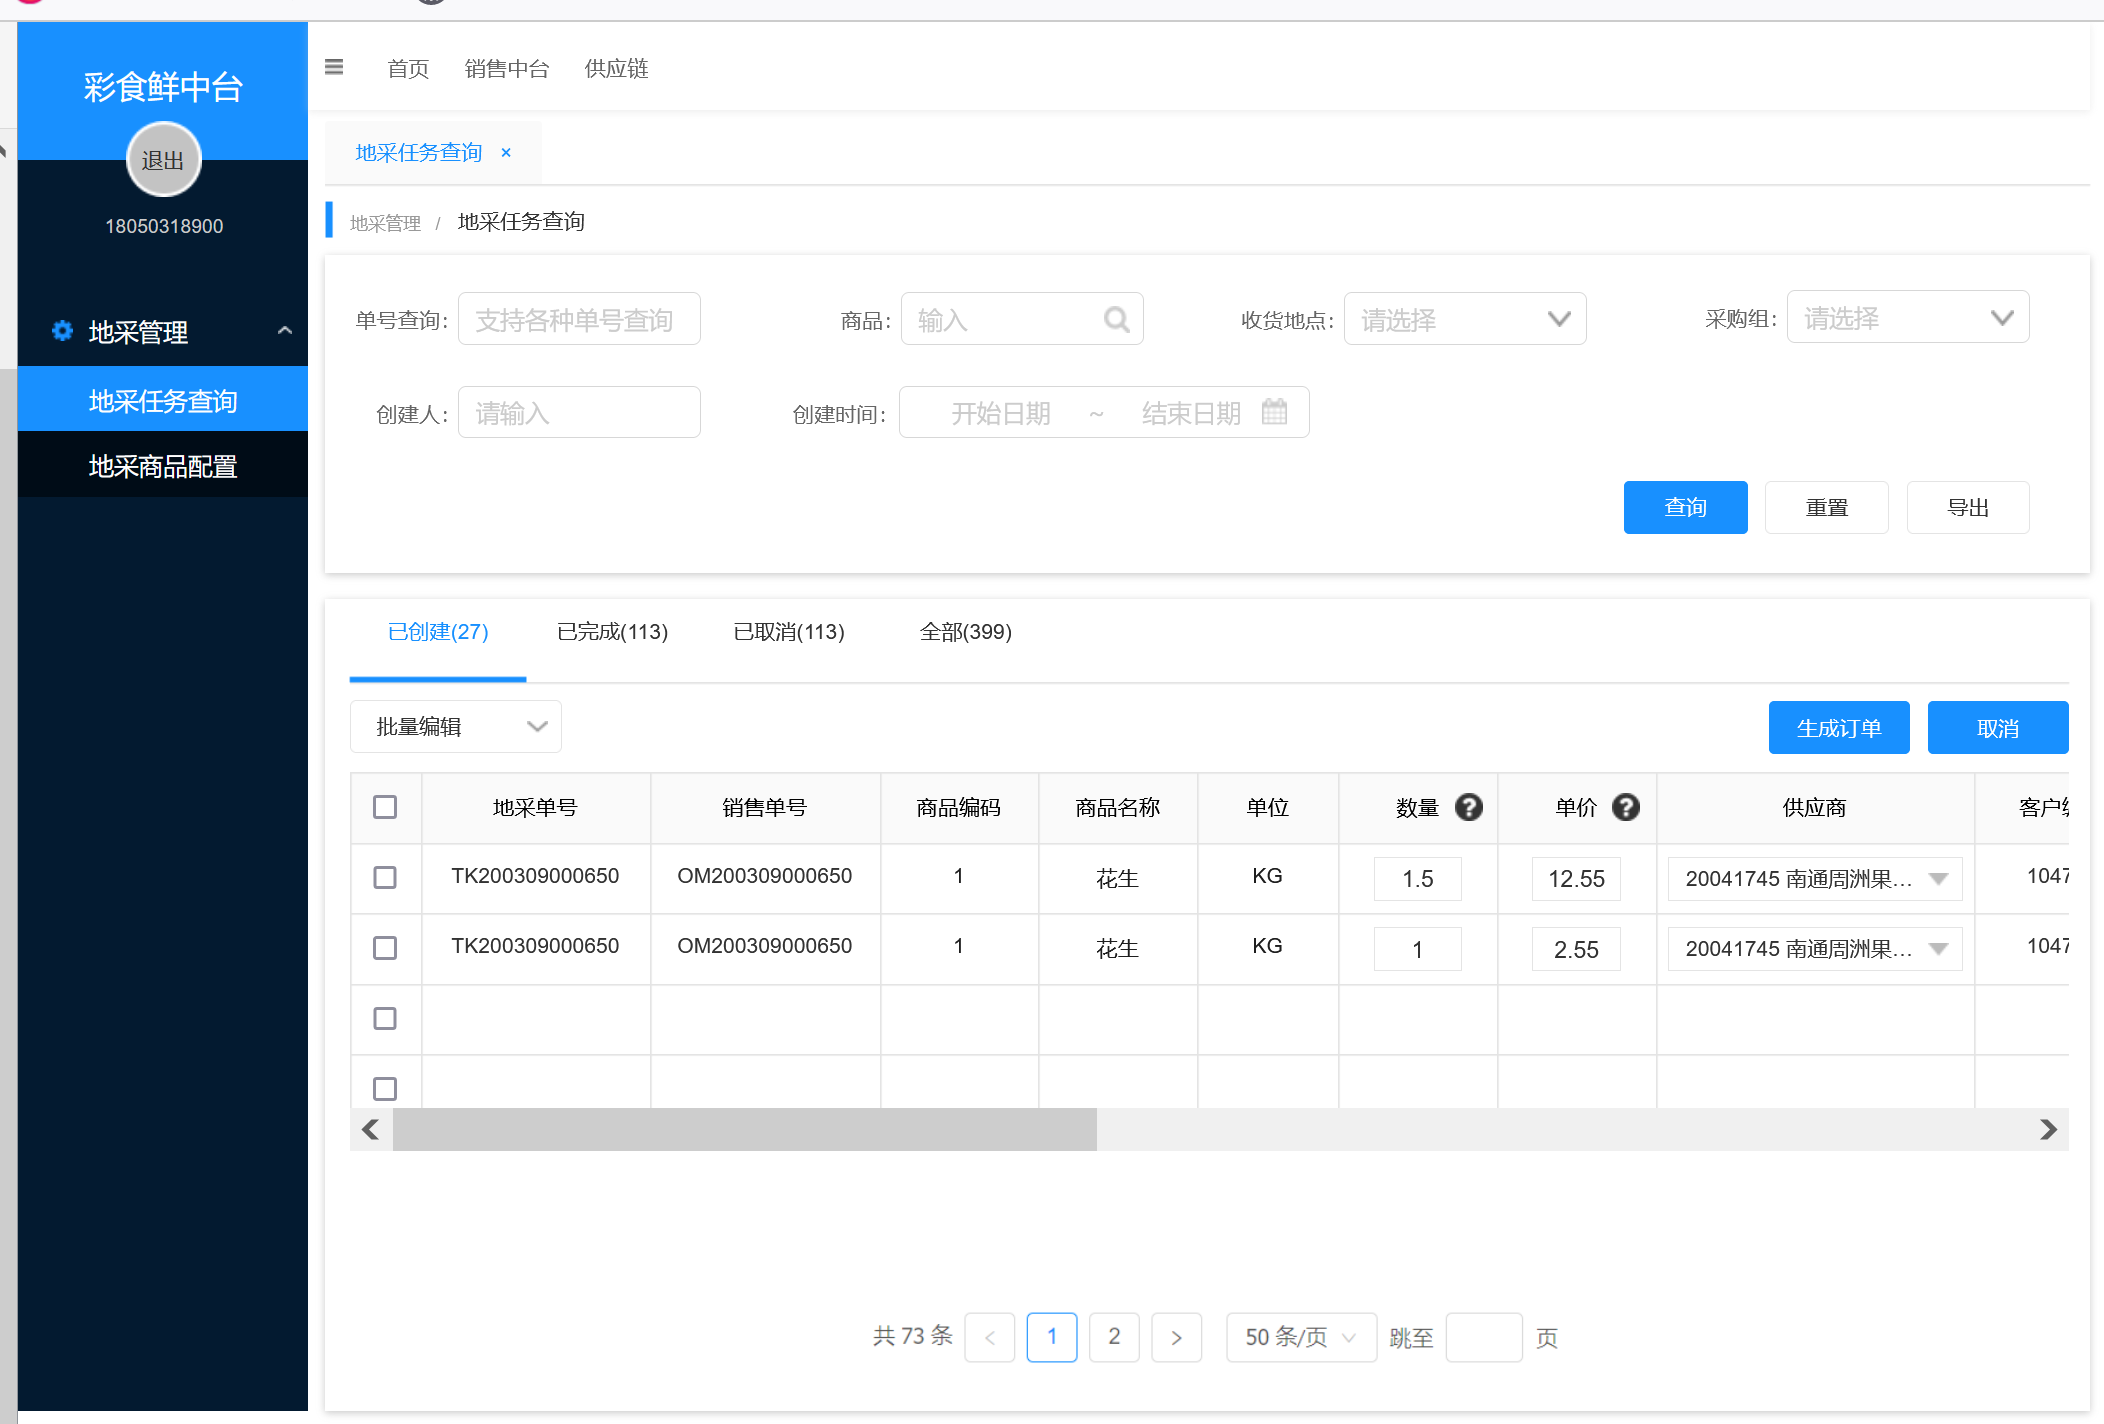Click the blue 取消 button
Viewport: 2104px width, 1424px height.
(1998, 727)
